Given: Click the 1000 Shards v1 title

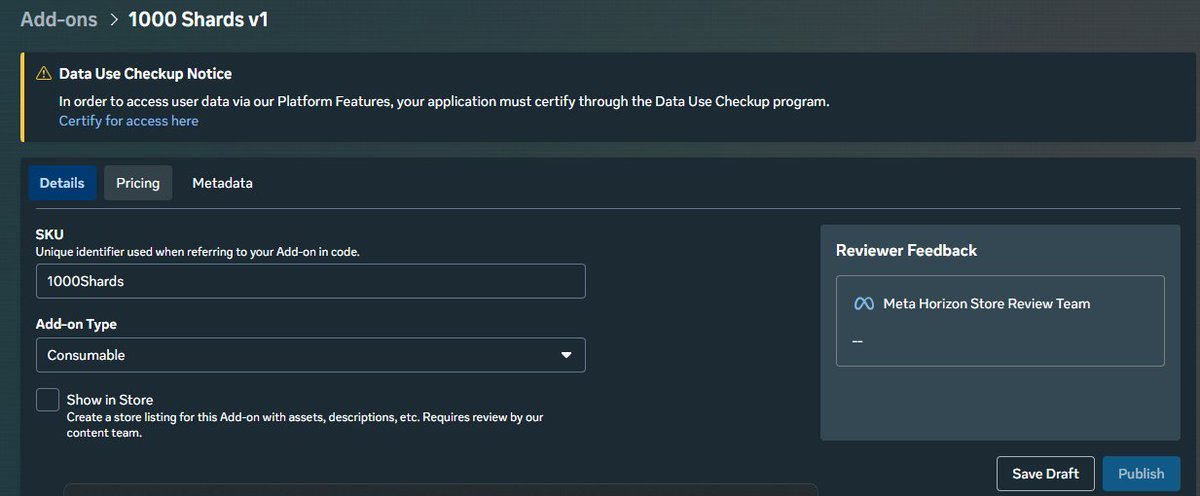Looking at the screenshot, I should pos(198,19).
